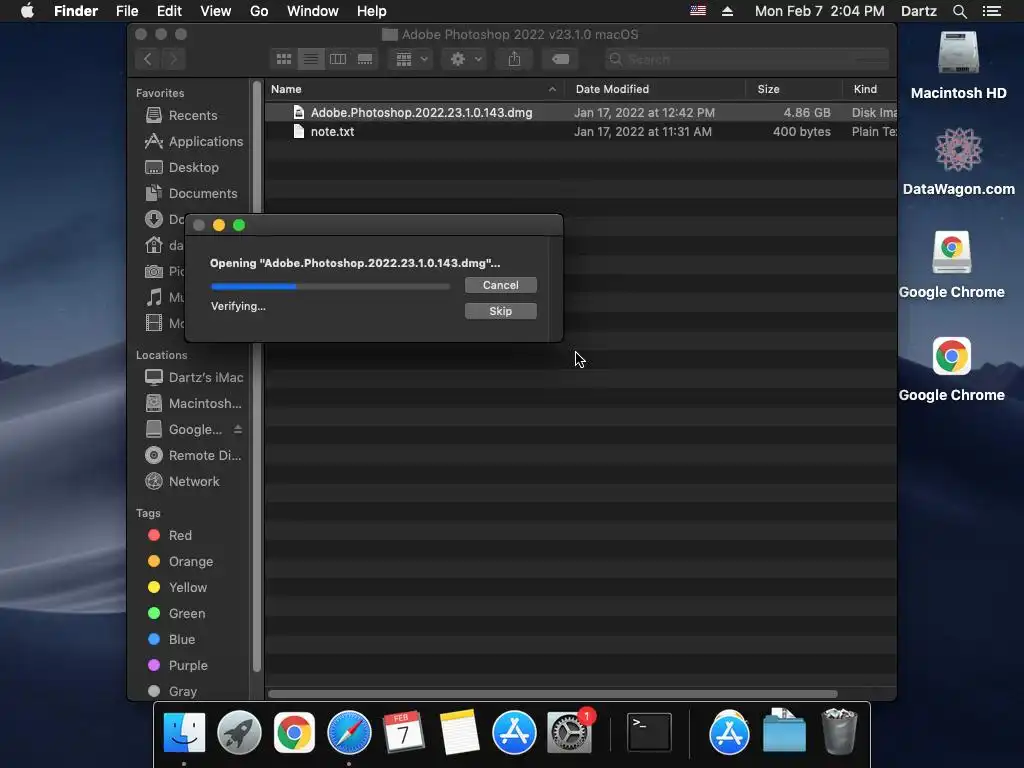Open the gear Action menu

465,59
